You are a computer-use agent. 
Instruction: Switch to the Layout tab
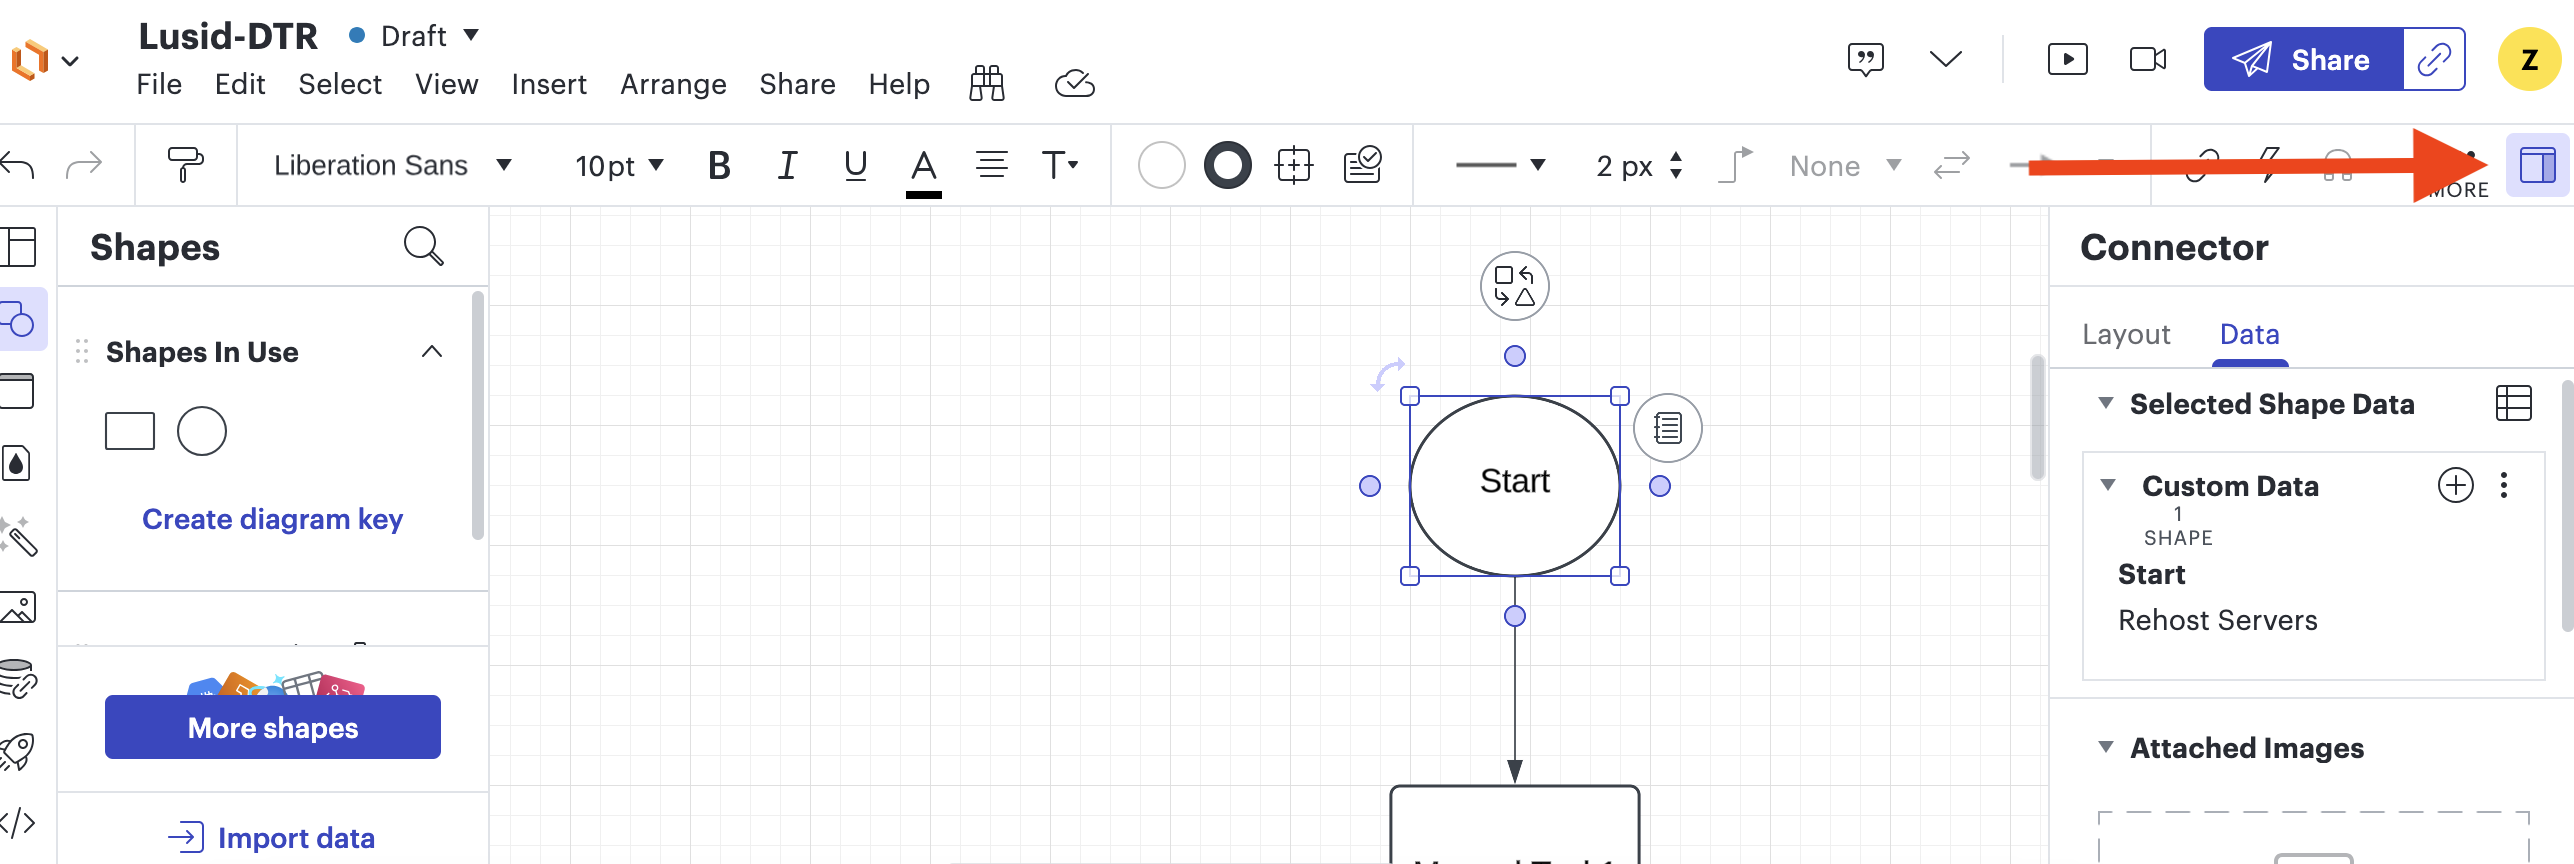(x=2126, y=334)
